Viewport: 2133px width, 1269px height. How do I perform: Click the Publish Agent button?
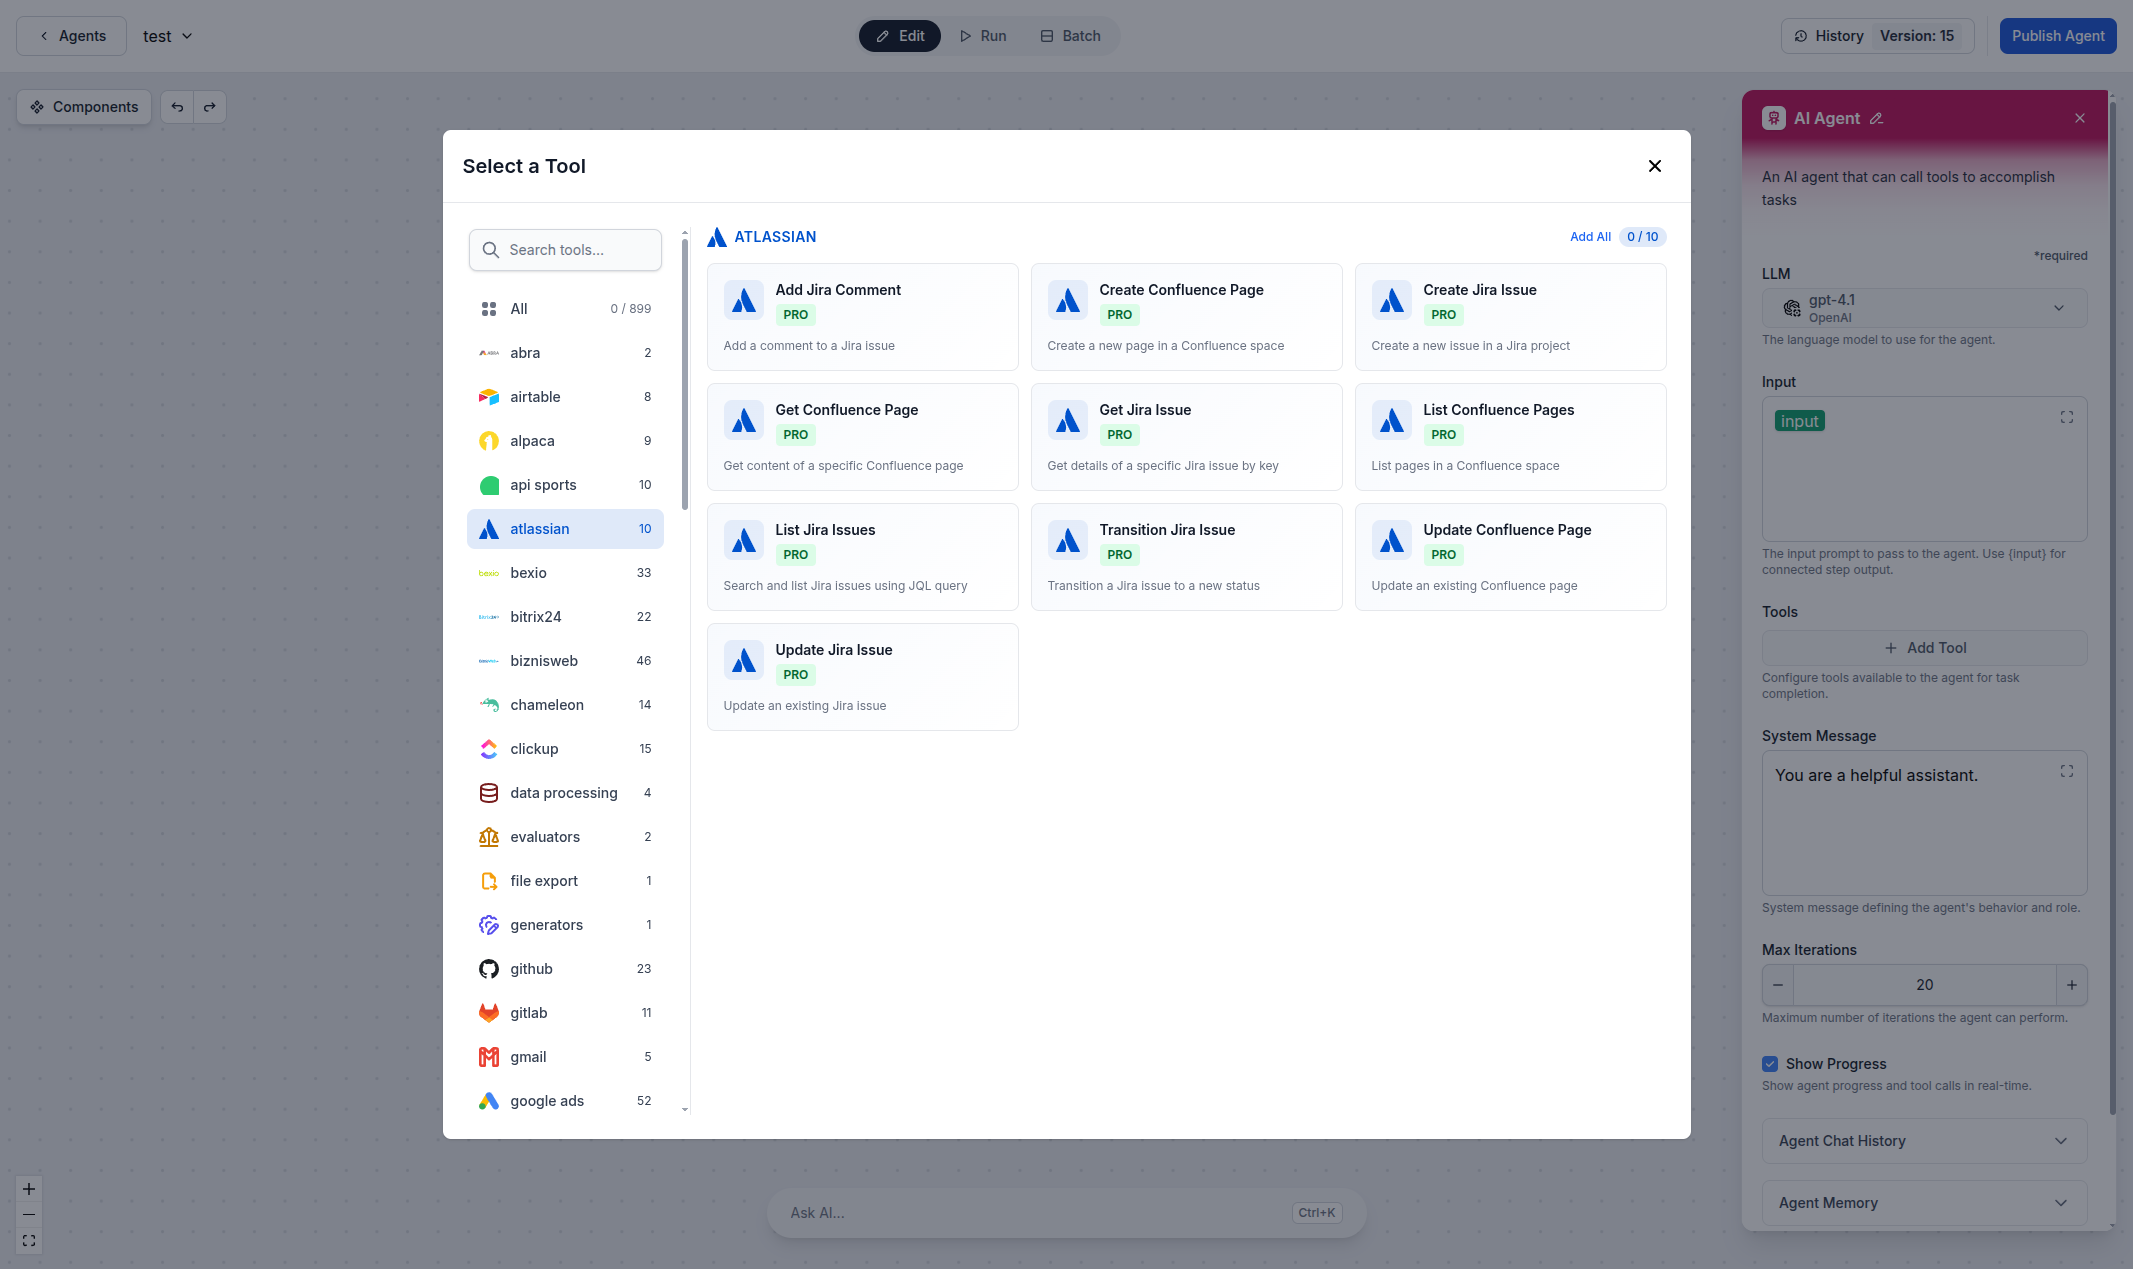(x=2057, y=35)
